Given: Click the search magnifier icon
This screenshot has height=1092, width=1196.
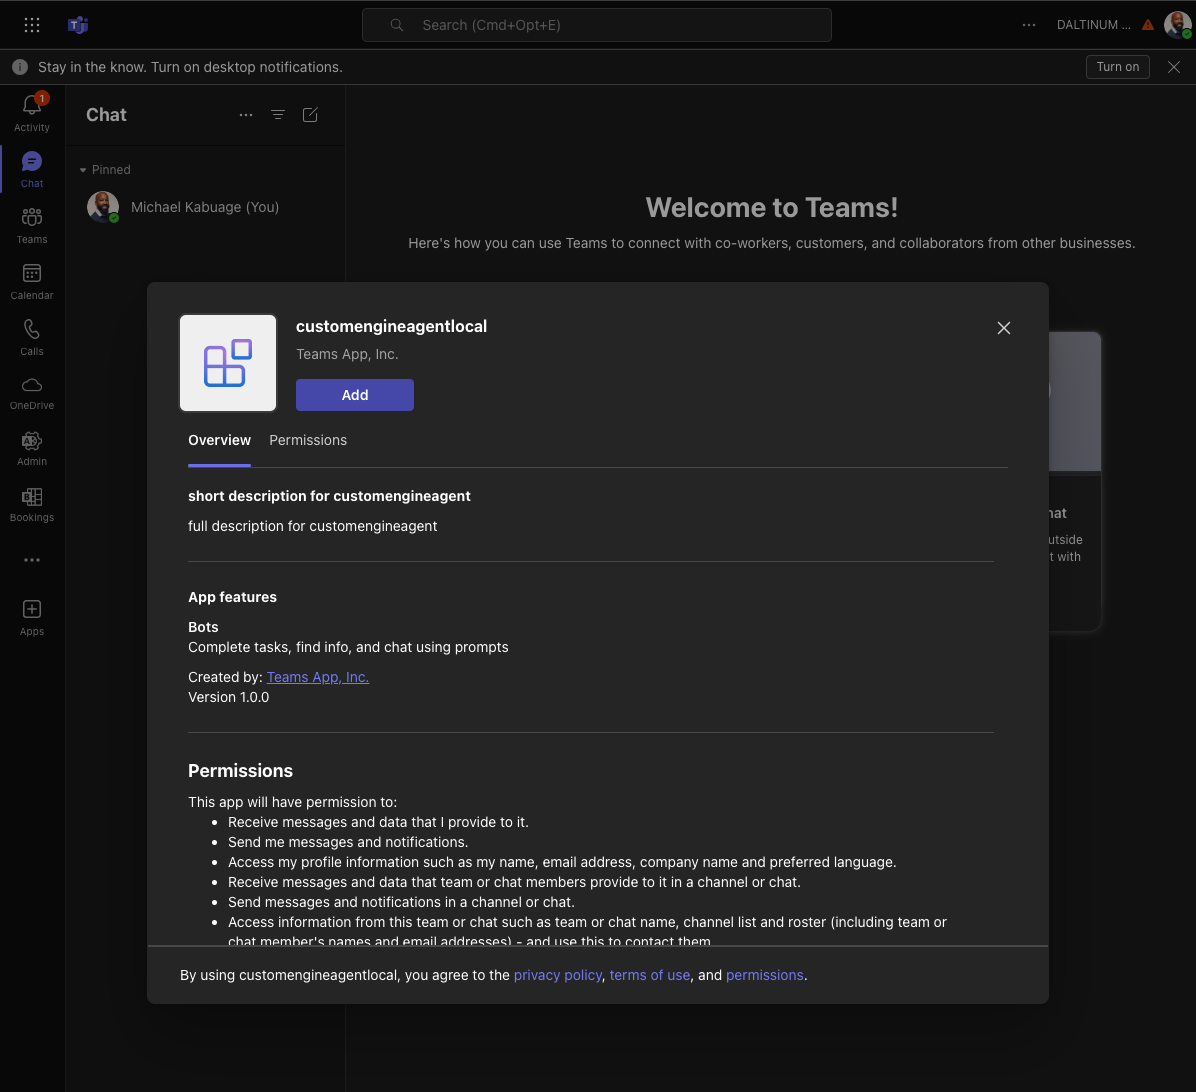Looking at the screenshot, I should [397, 25].
